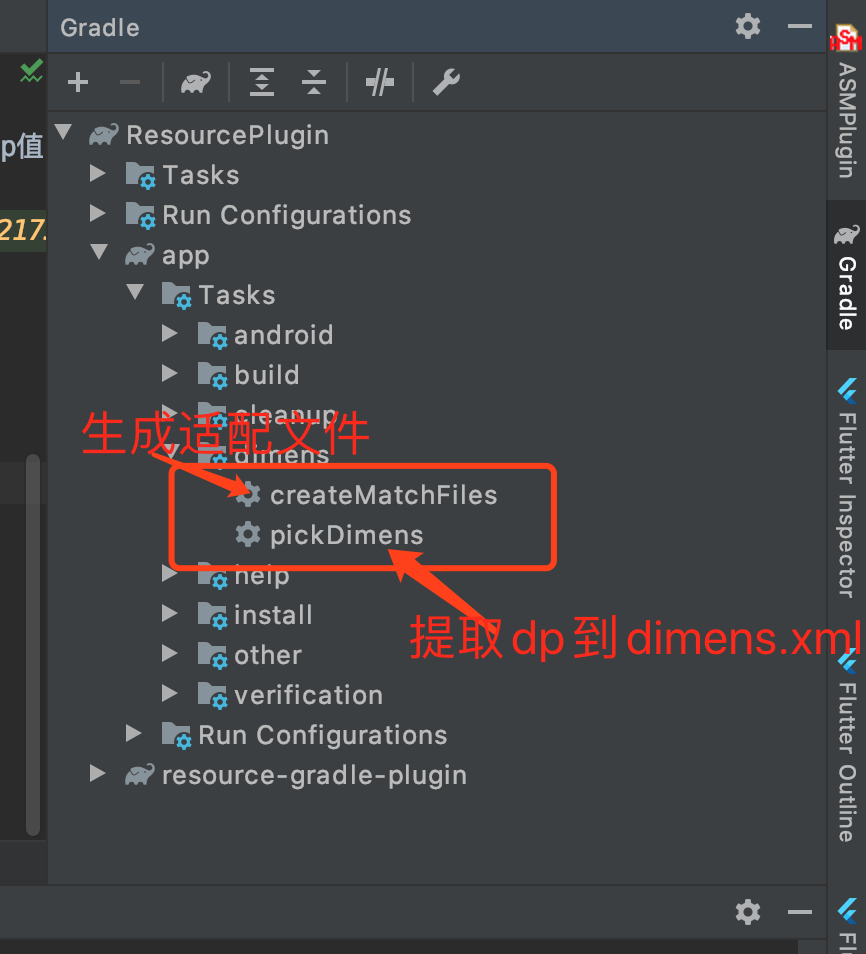Viewport: 866px width, 954px height.
Task: Click the createMatchFiles gear icon
Action: click(x=248, y=494)
